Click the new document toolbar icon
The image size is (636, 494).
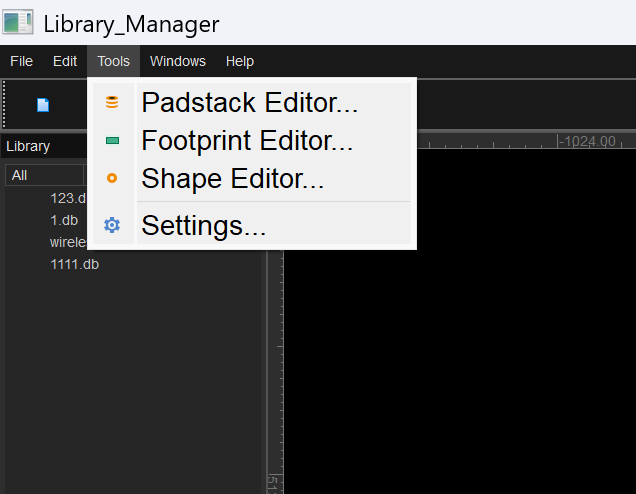pyautogui.click(x=43, y=105)
